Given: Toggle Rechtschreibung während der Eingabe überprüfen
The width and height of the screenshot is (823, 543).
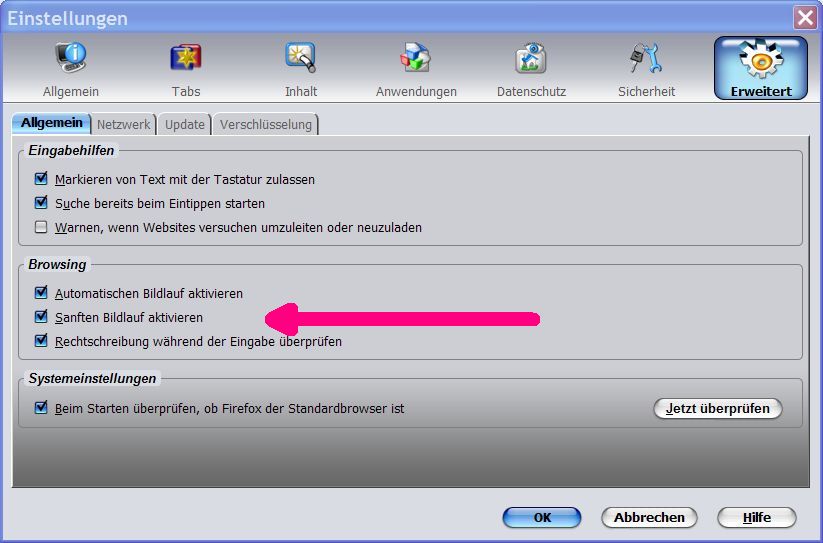Looking at the screenshot, I should click(41, 341).
